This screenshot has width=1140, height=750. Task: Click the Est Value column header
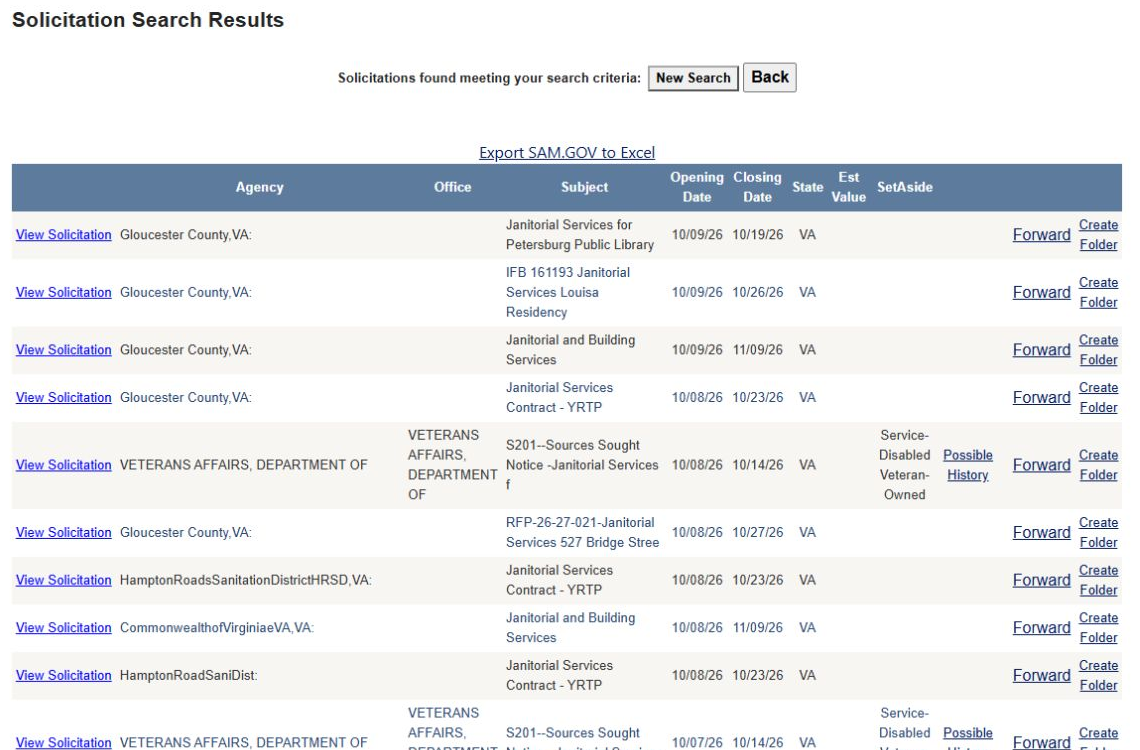[848, 188]
